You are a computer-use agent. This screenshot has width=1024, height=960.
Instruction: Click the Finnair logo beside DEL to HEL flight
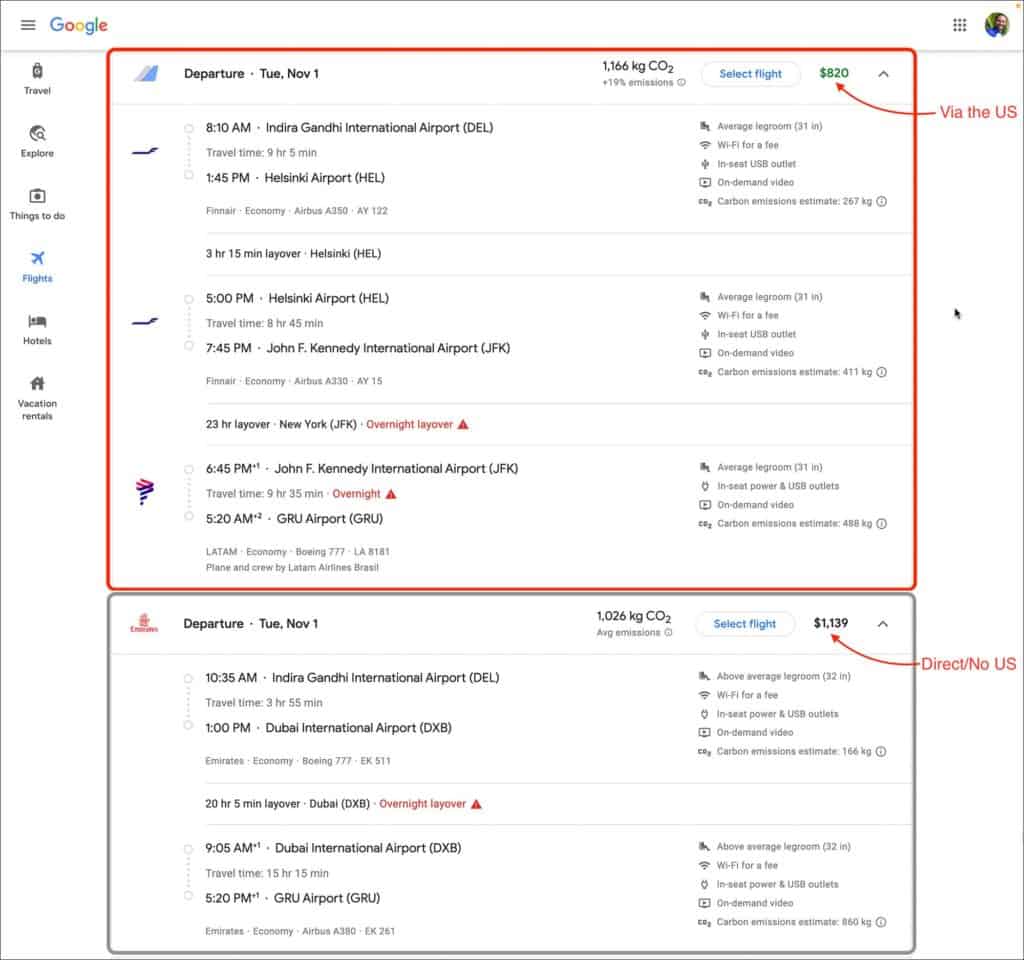(x=145, y=152)
